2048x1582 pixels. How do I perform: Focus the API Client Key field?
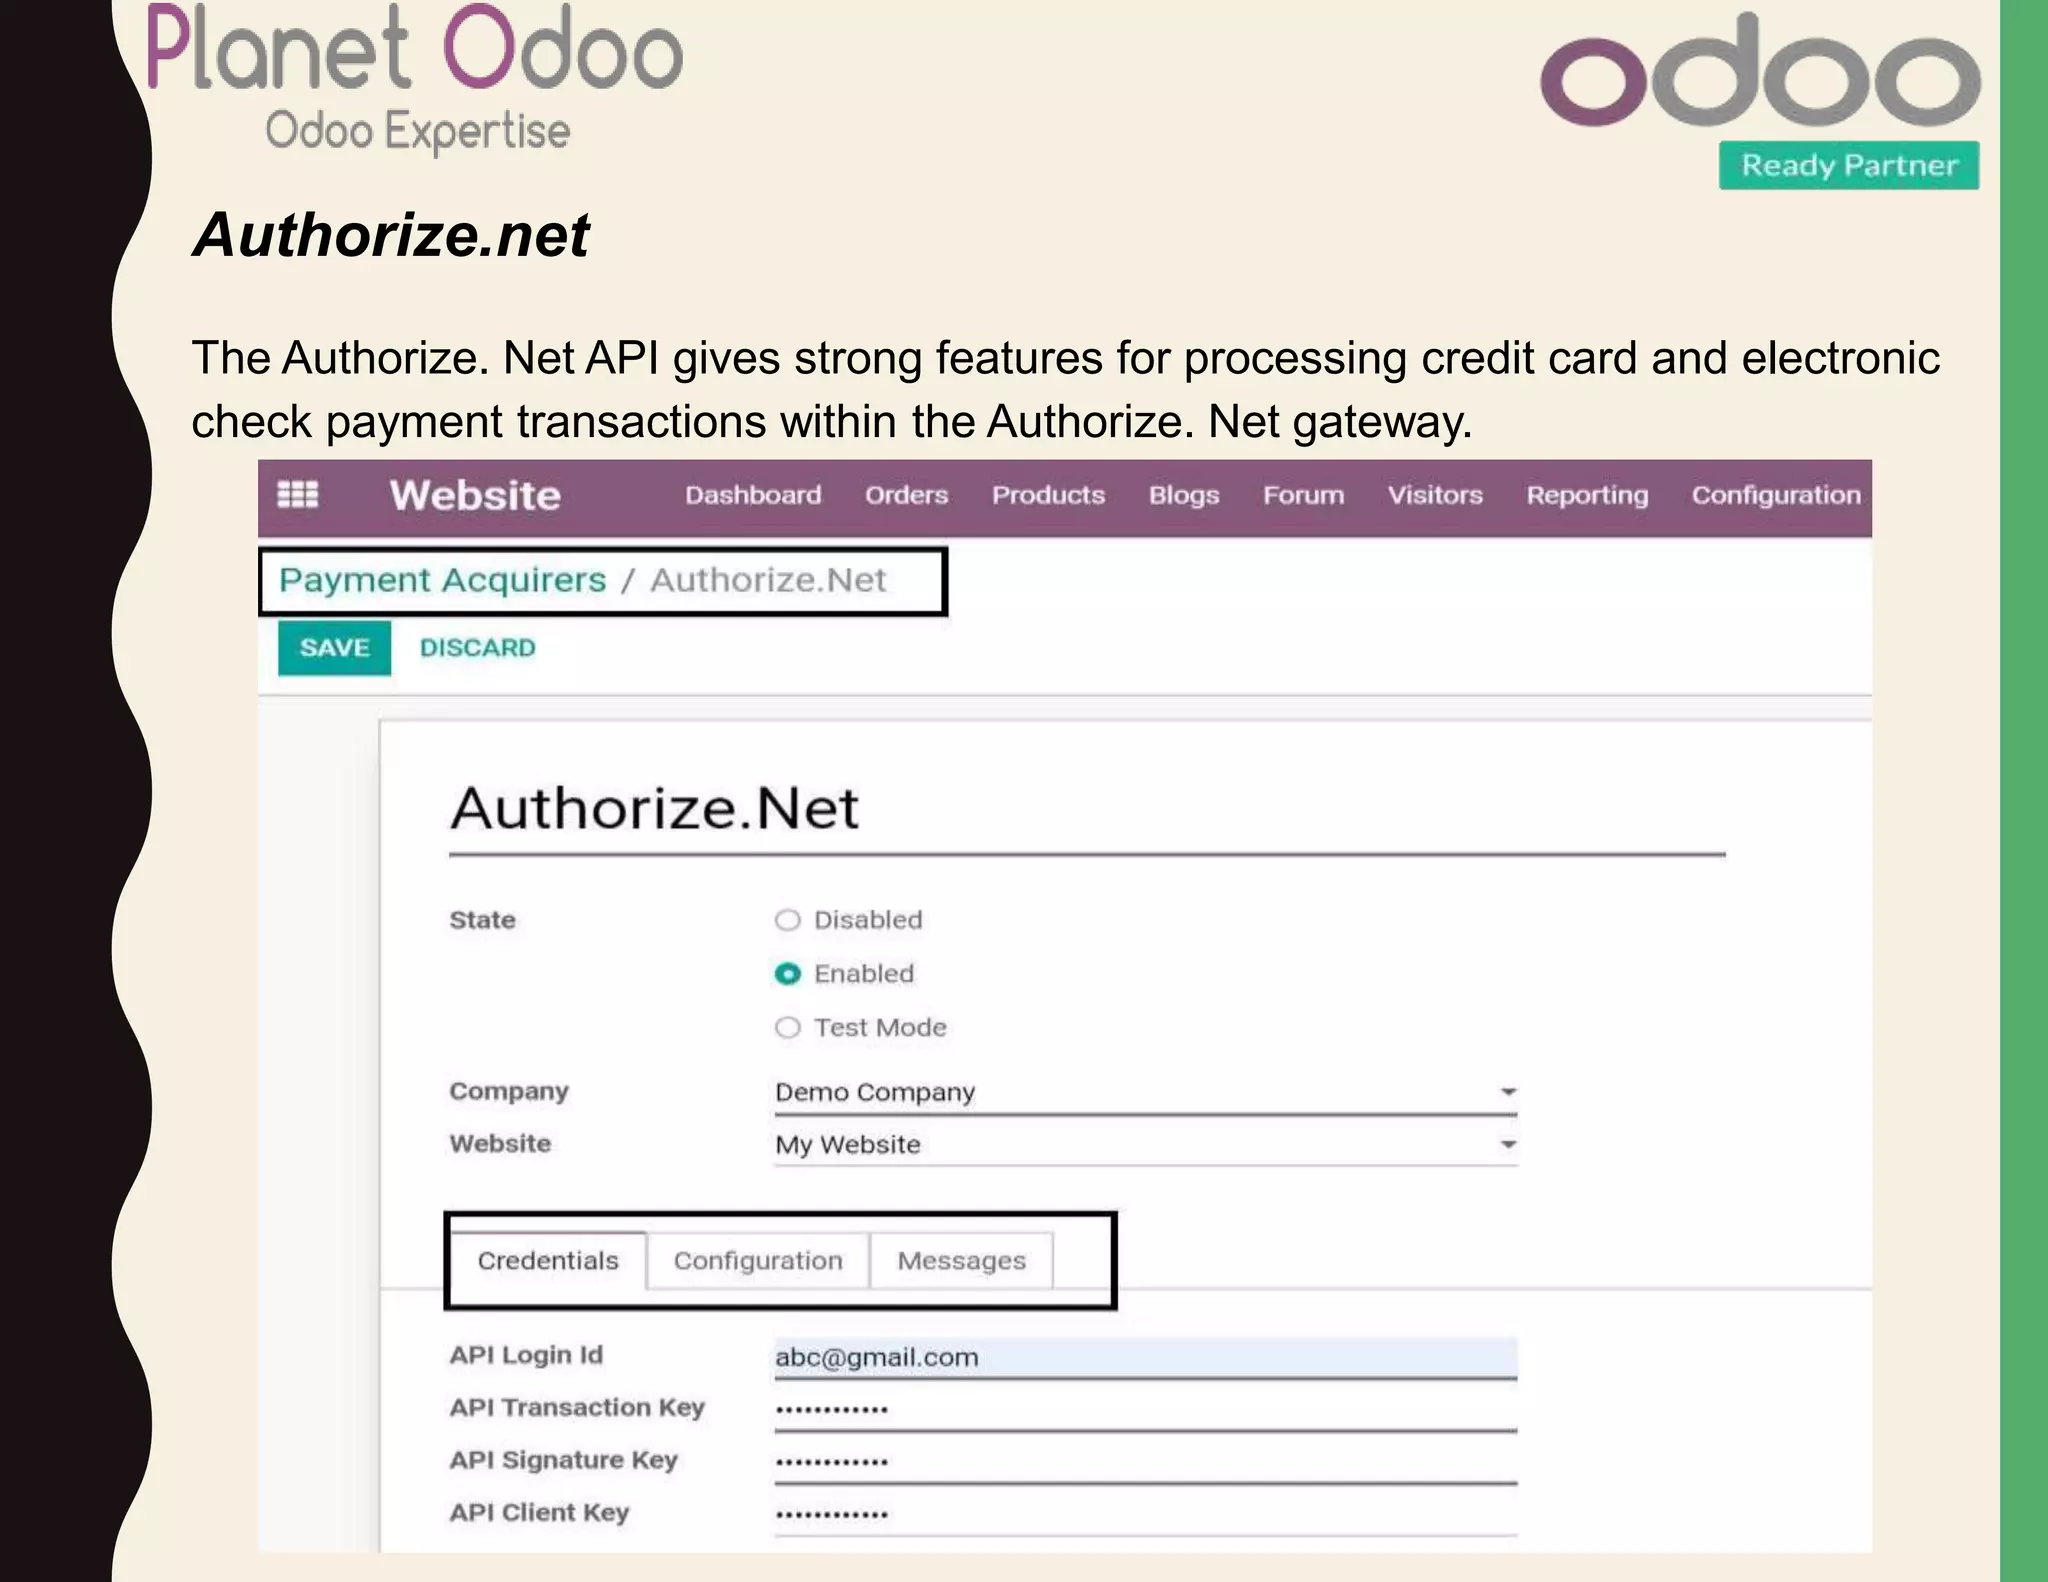[1146, 1514]
